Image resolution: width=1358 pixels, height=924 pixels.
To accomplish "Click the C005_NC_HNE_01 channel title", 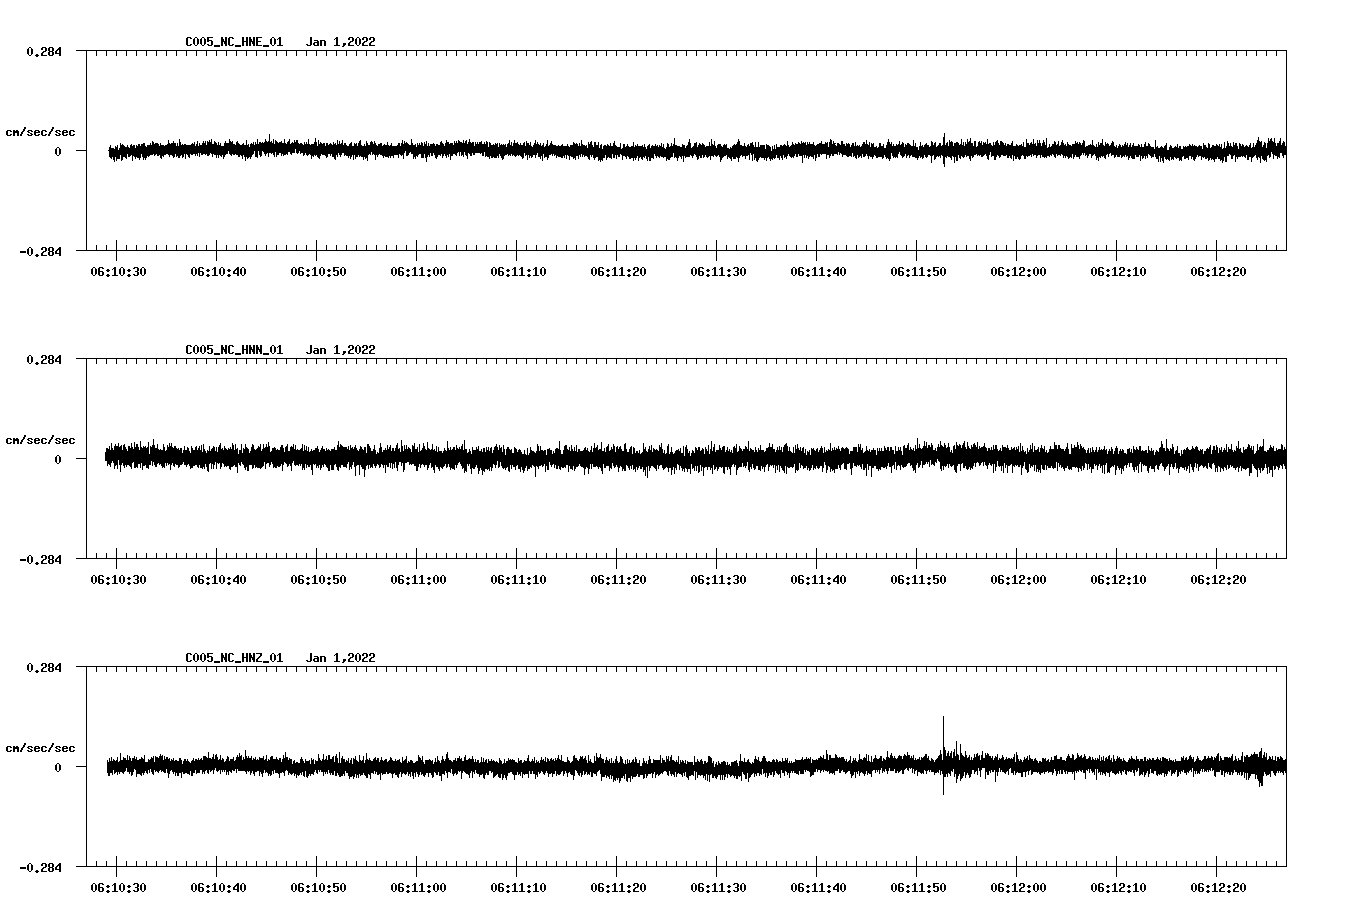I will [x=234, y=42].
